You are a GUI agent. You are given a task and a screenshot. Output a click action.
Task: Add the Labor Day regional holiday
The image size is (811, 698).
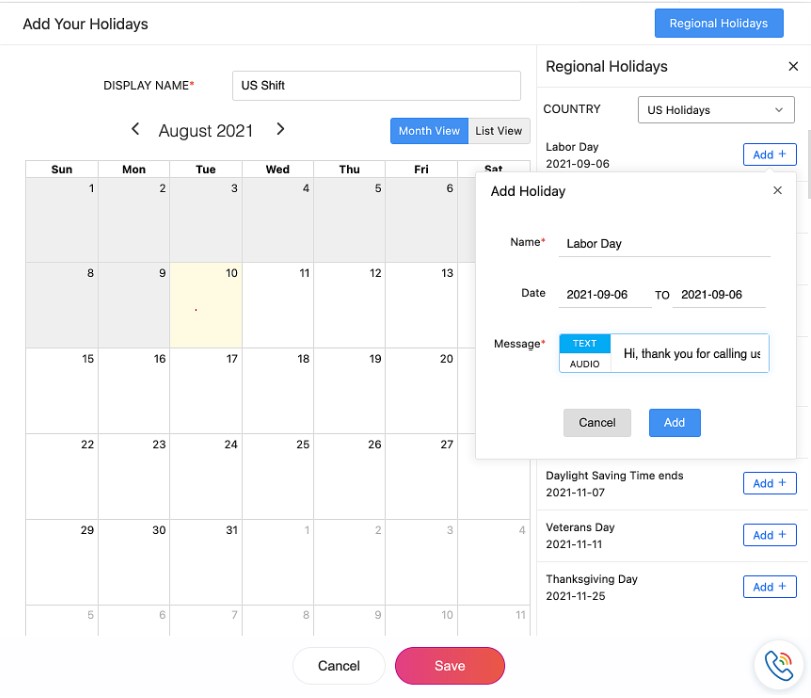[769, 155]
